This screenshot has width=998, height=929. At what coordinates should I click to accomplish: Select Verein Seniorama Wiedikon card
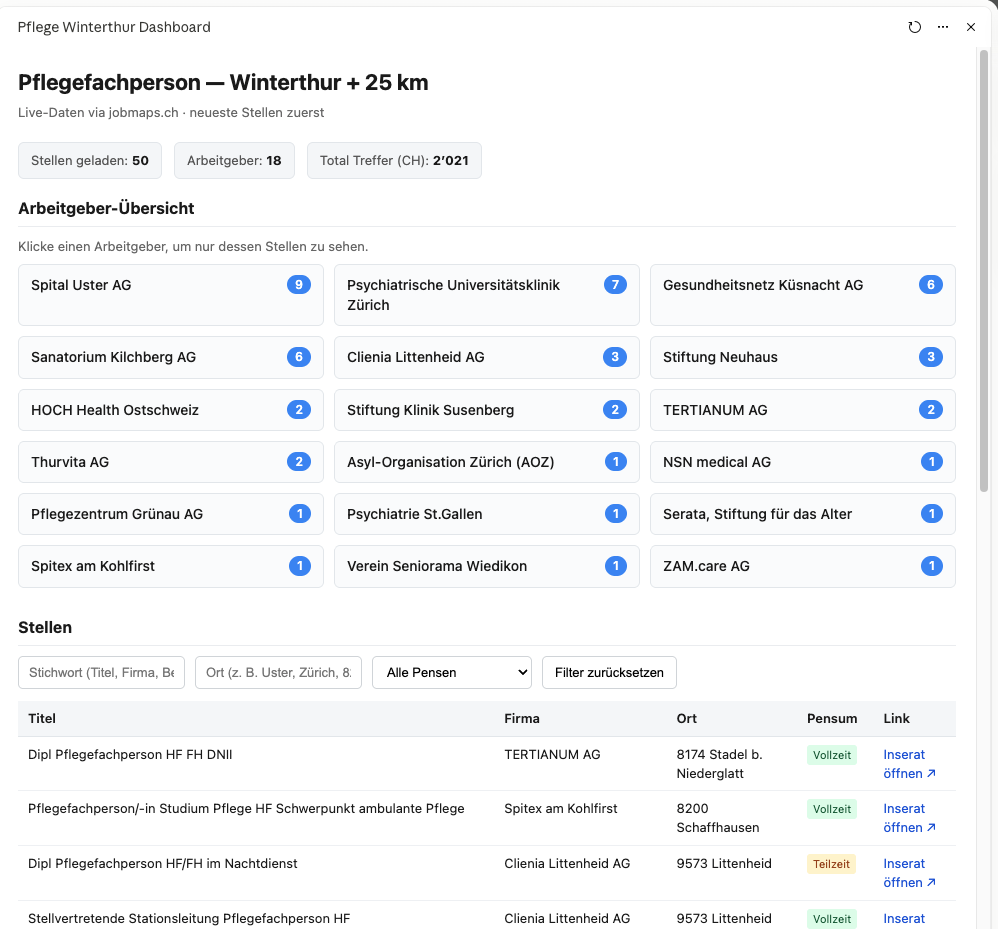pos(487,566)
